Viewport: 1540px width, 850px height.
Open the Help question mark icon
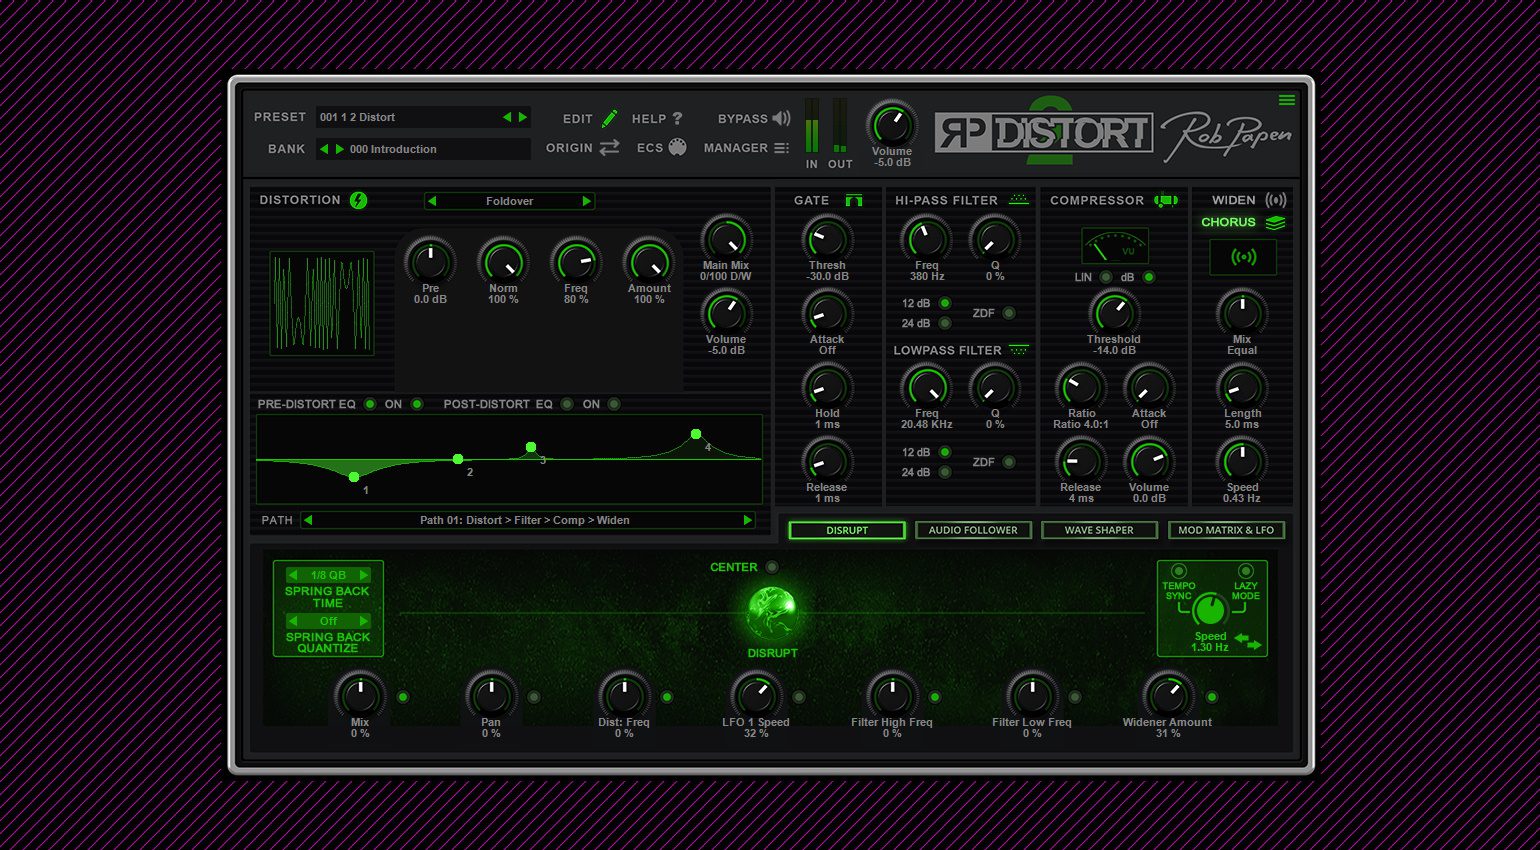click(677, 118)
